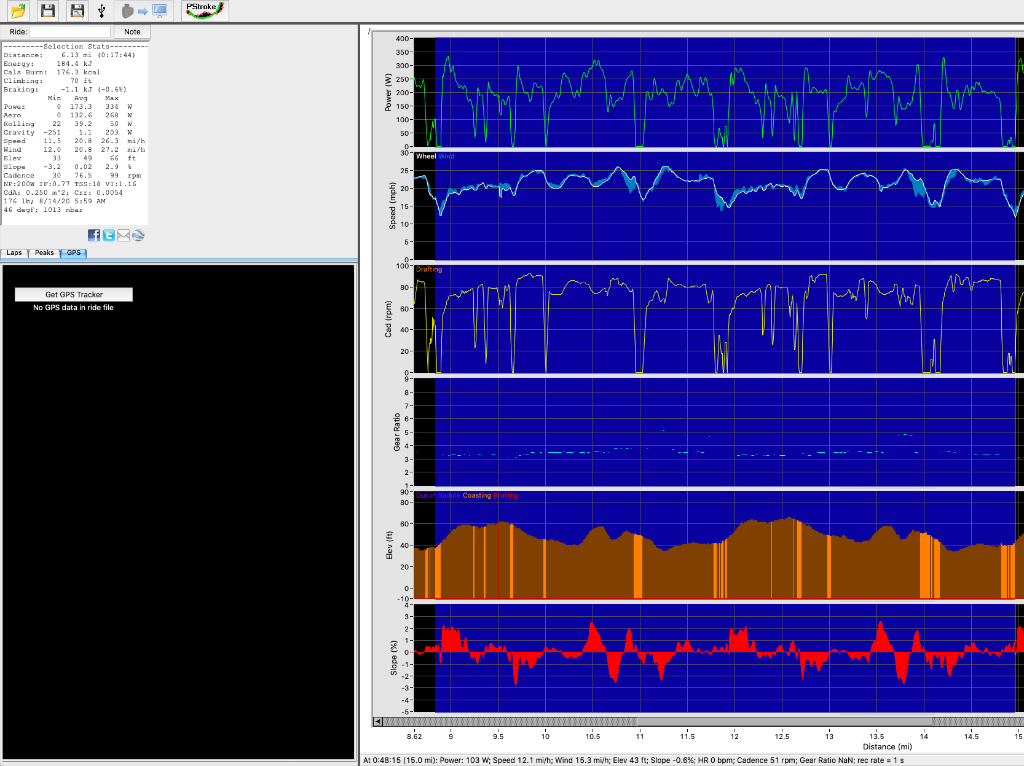Click the Save As disk icon
The height and width of the screenshot is (766, 1024).
[75, 11]
